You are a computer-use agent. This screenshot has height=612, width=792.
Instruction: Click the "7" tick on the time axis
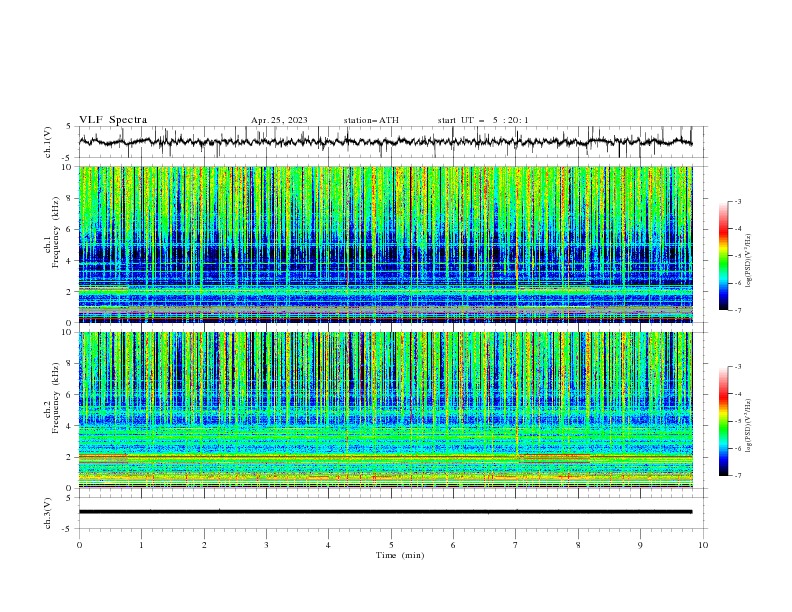point(516,545)
